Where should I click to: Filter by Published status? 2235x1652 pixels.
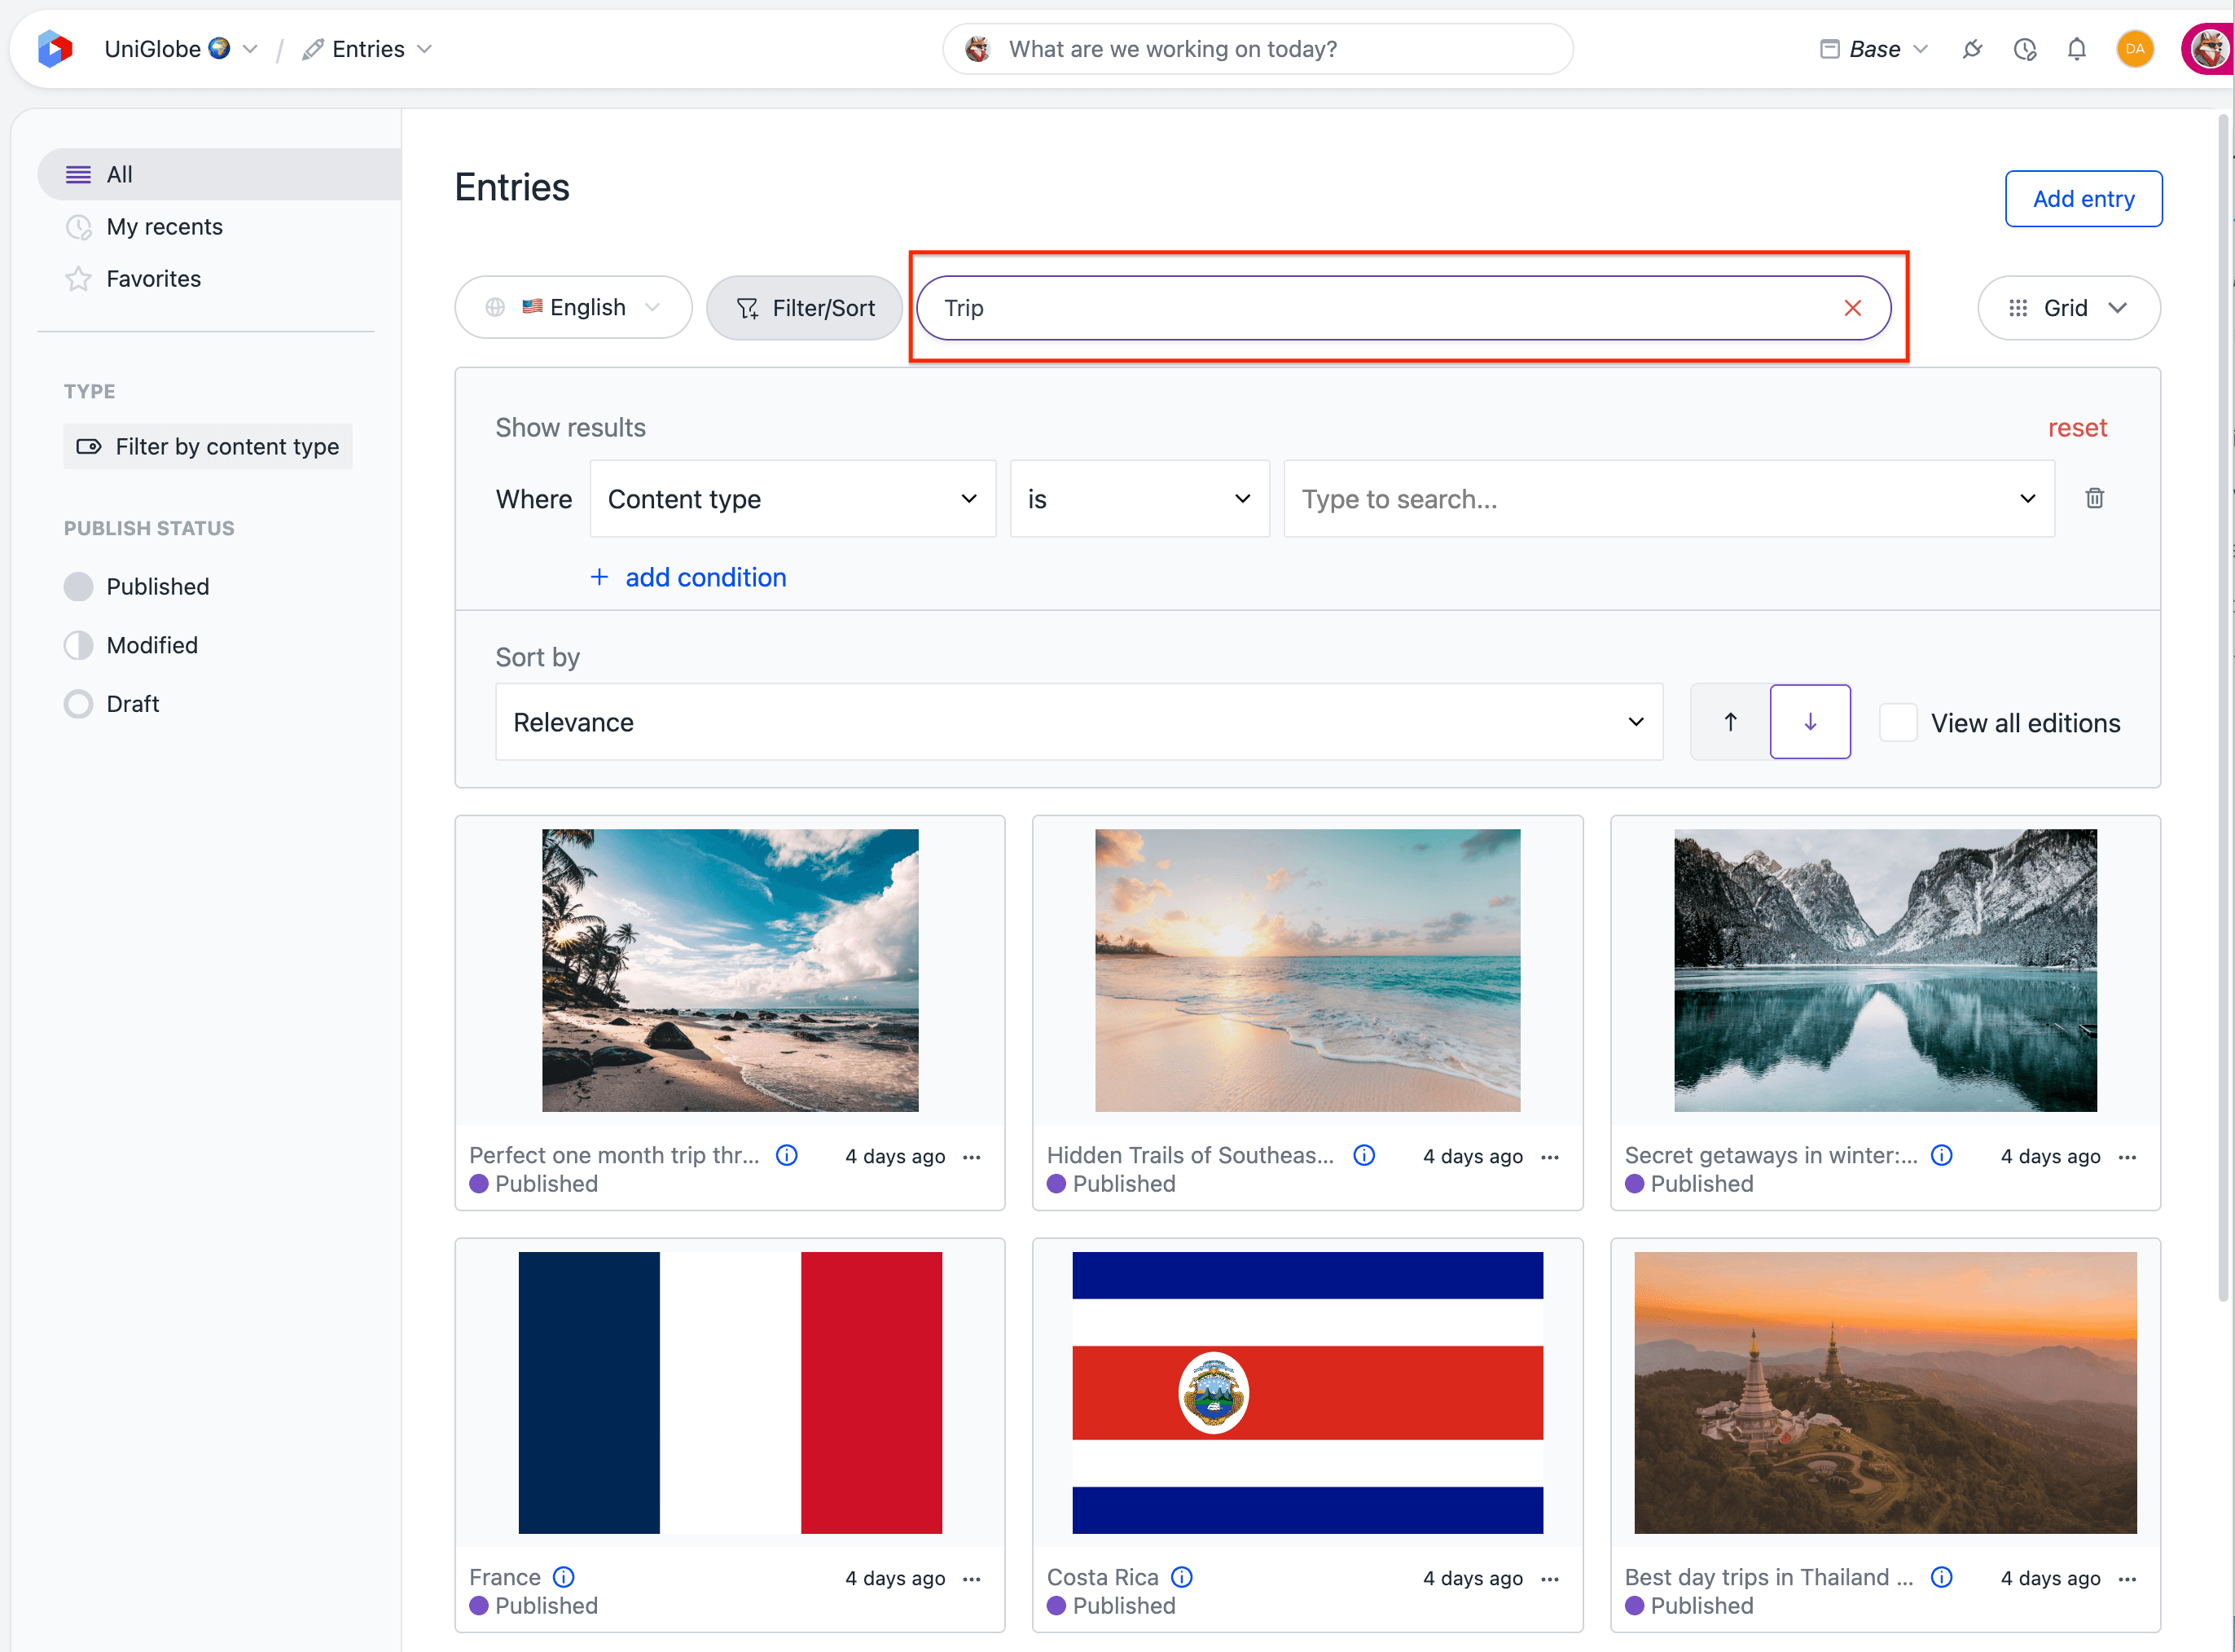(137, 587)
